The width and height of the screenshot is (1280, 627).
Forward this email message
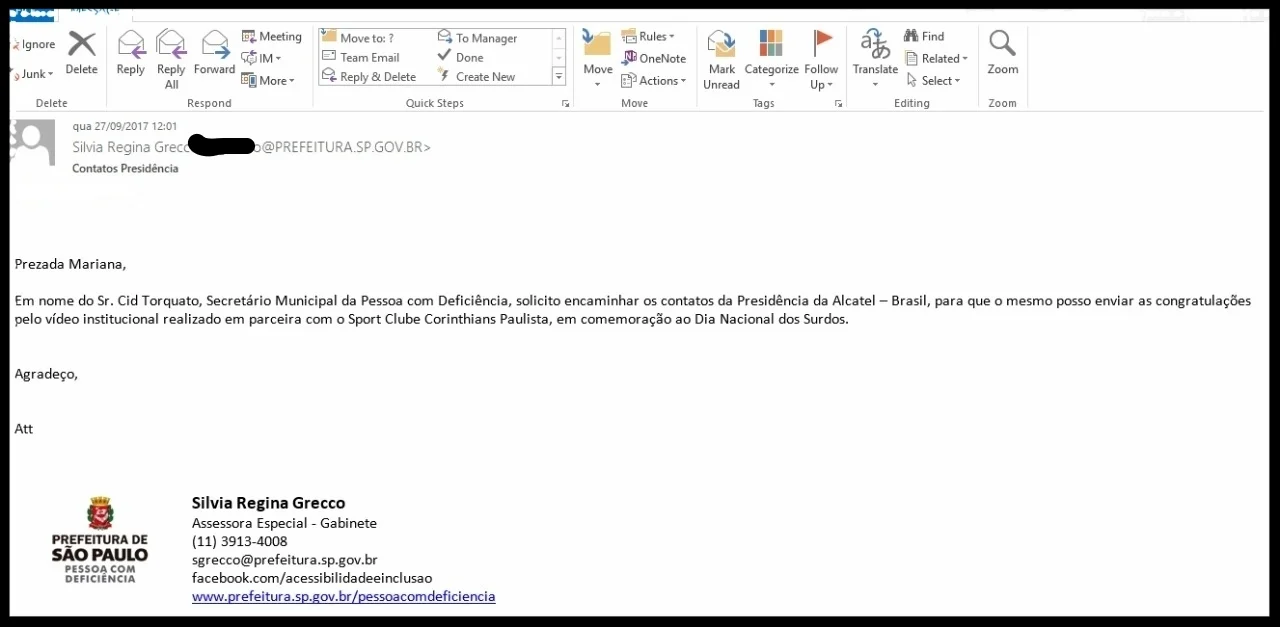pos(214,53)
